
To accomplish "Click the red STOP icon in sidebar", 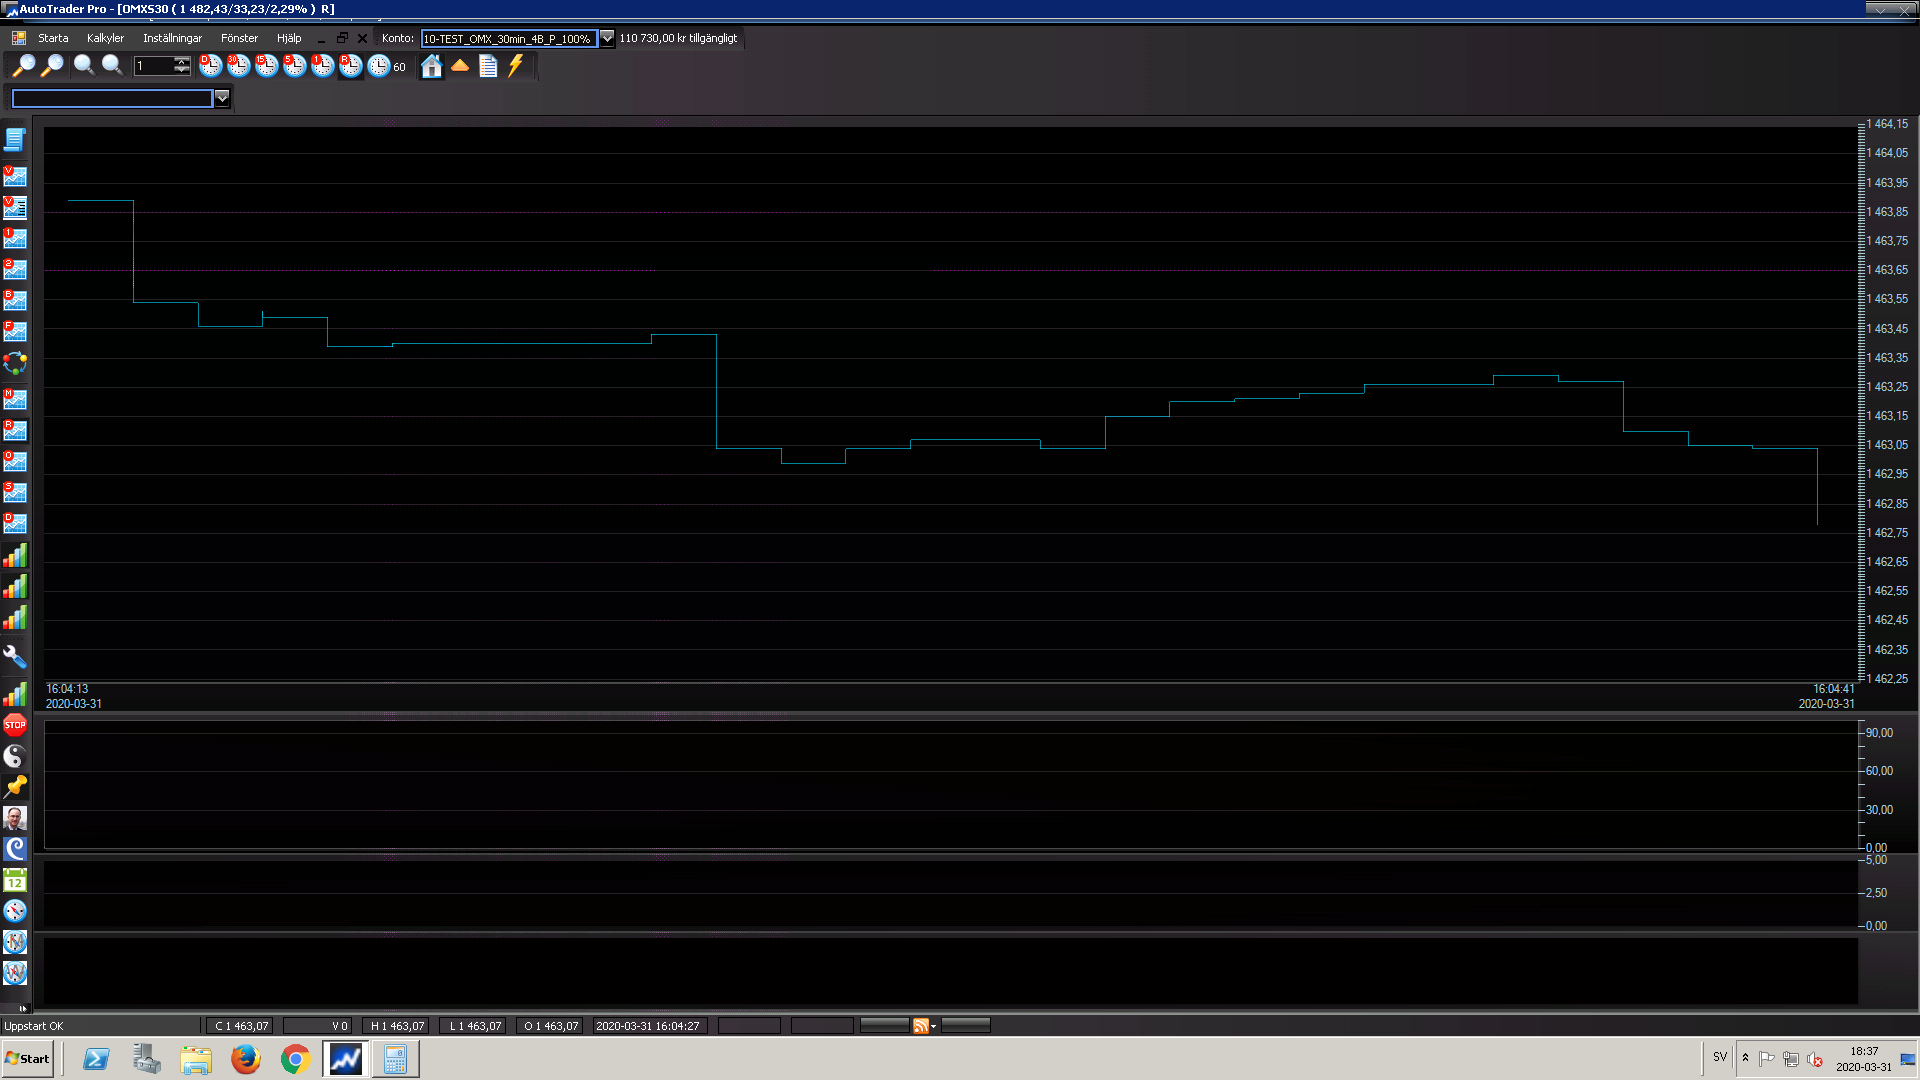I will click(x=15, y=725).
